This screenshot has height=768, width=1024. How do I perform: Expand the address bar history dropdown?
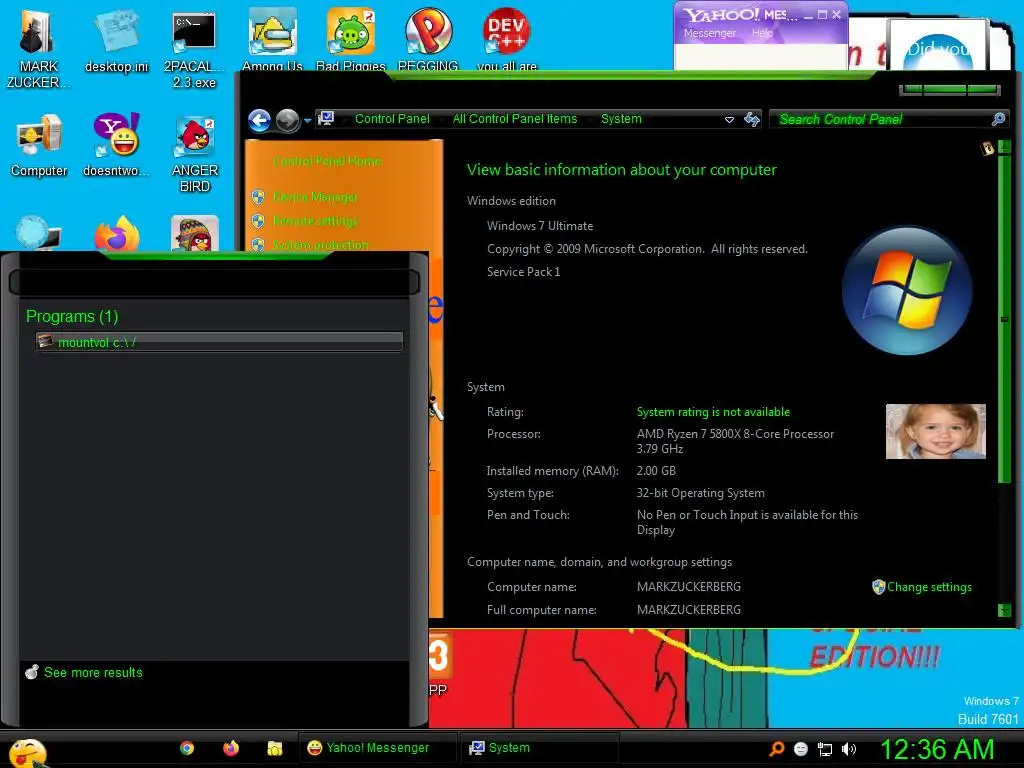click(x=729, y=120)
